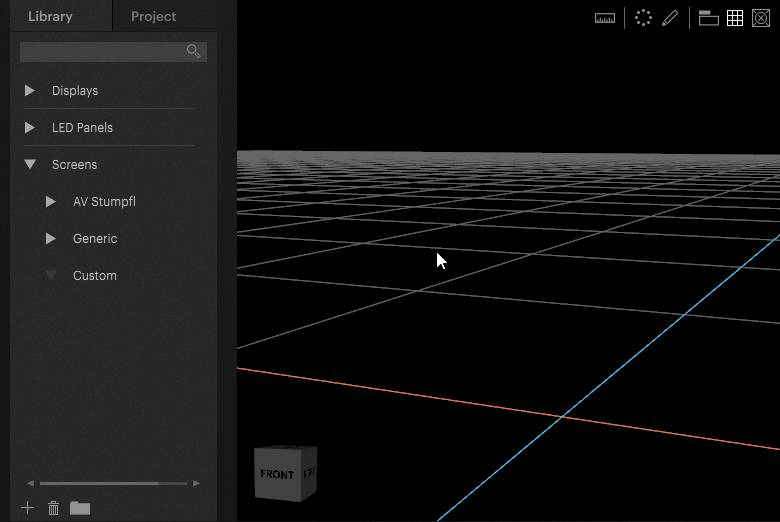Select the Screens tree label
Screen dimensions: 780x522
(x=75, y=165)
